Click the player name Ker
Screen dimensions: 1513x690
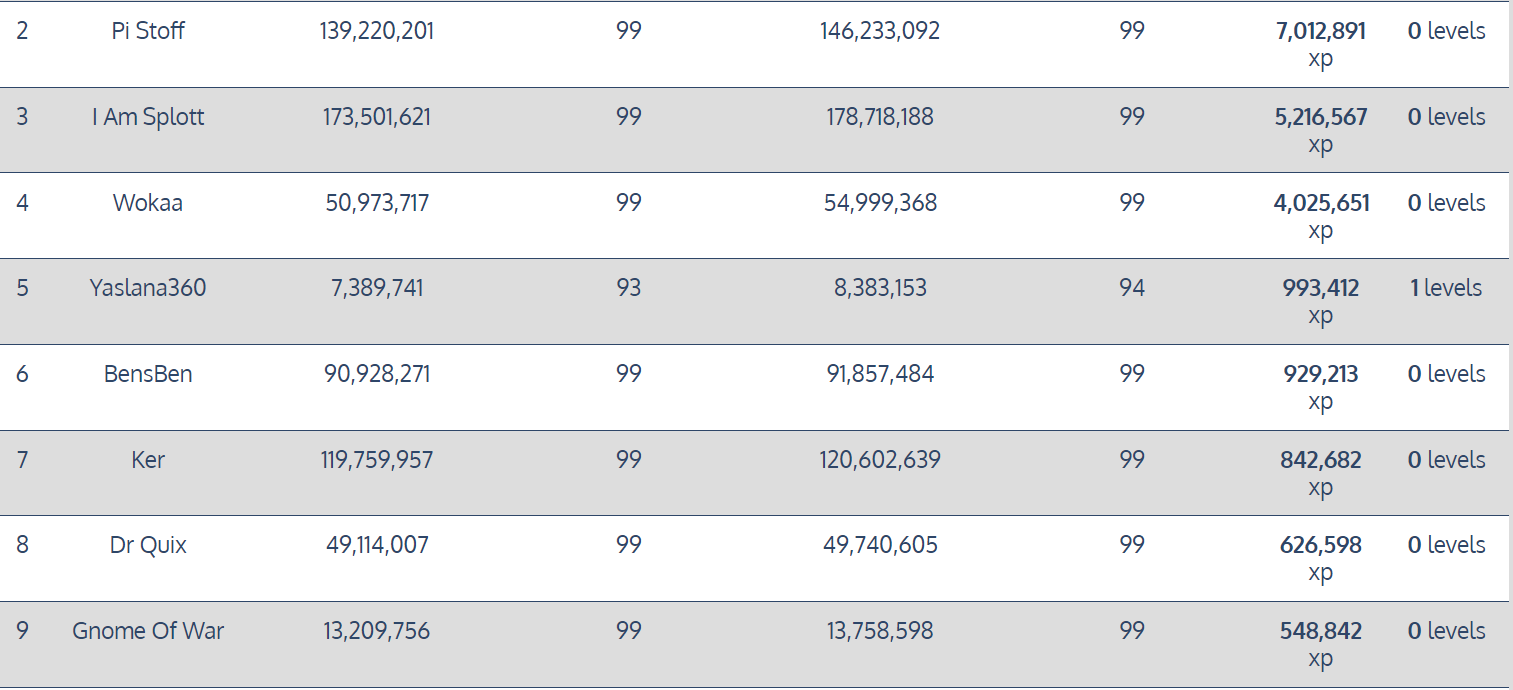point(148,460)
